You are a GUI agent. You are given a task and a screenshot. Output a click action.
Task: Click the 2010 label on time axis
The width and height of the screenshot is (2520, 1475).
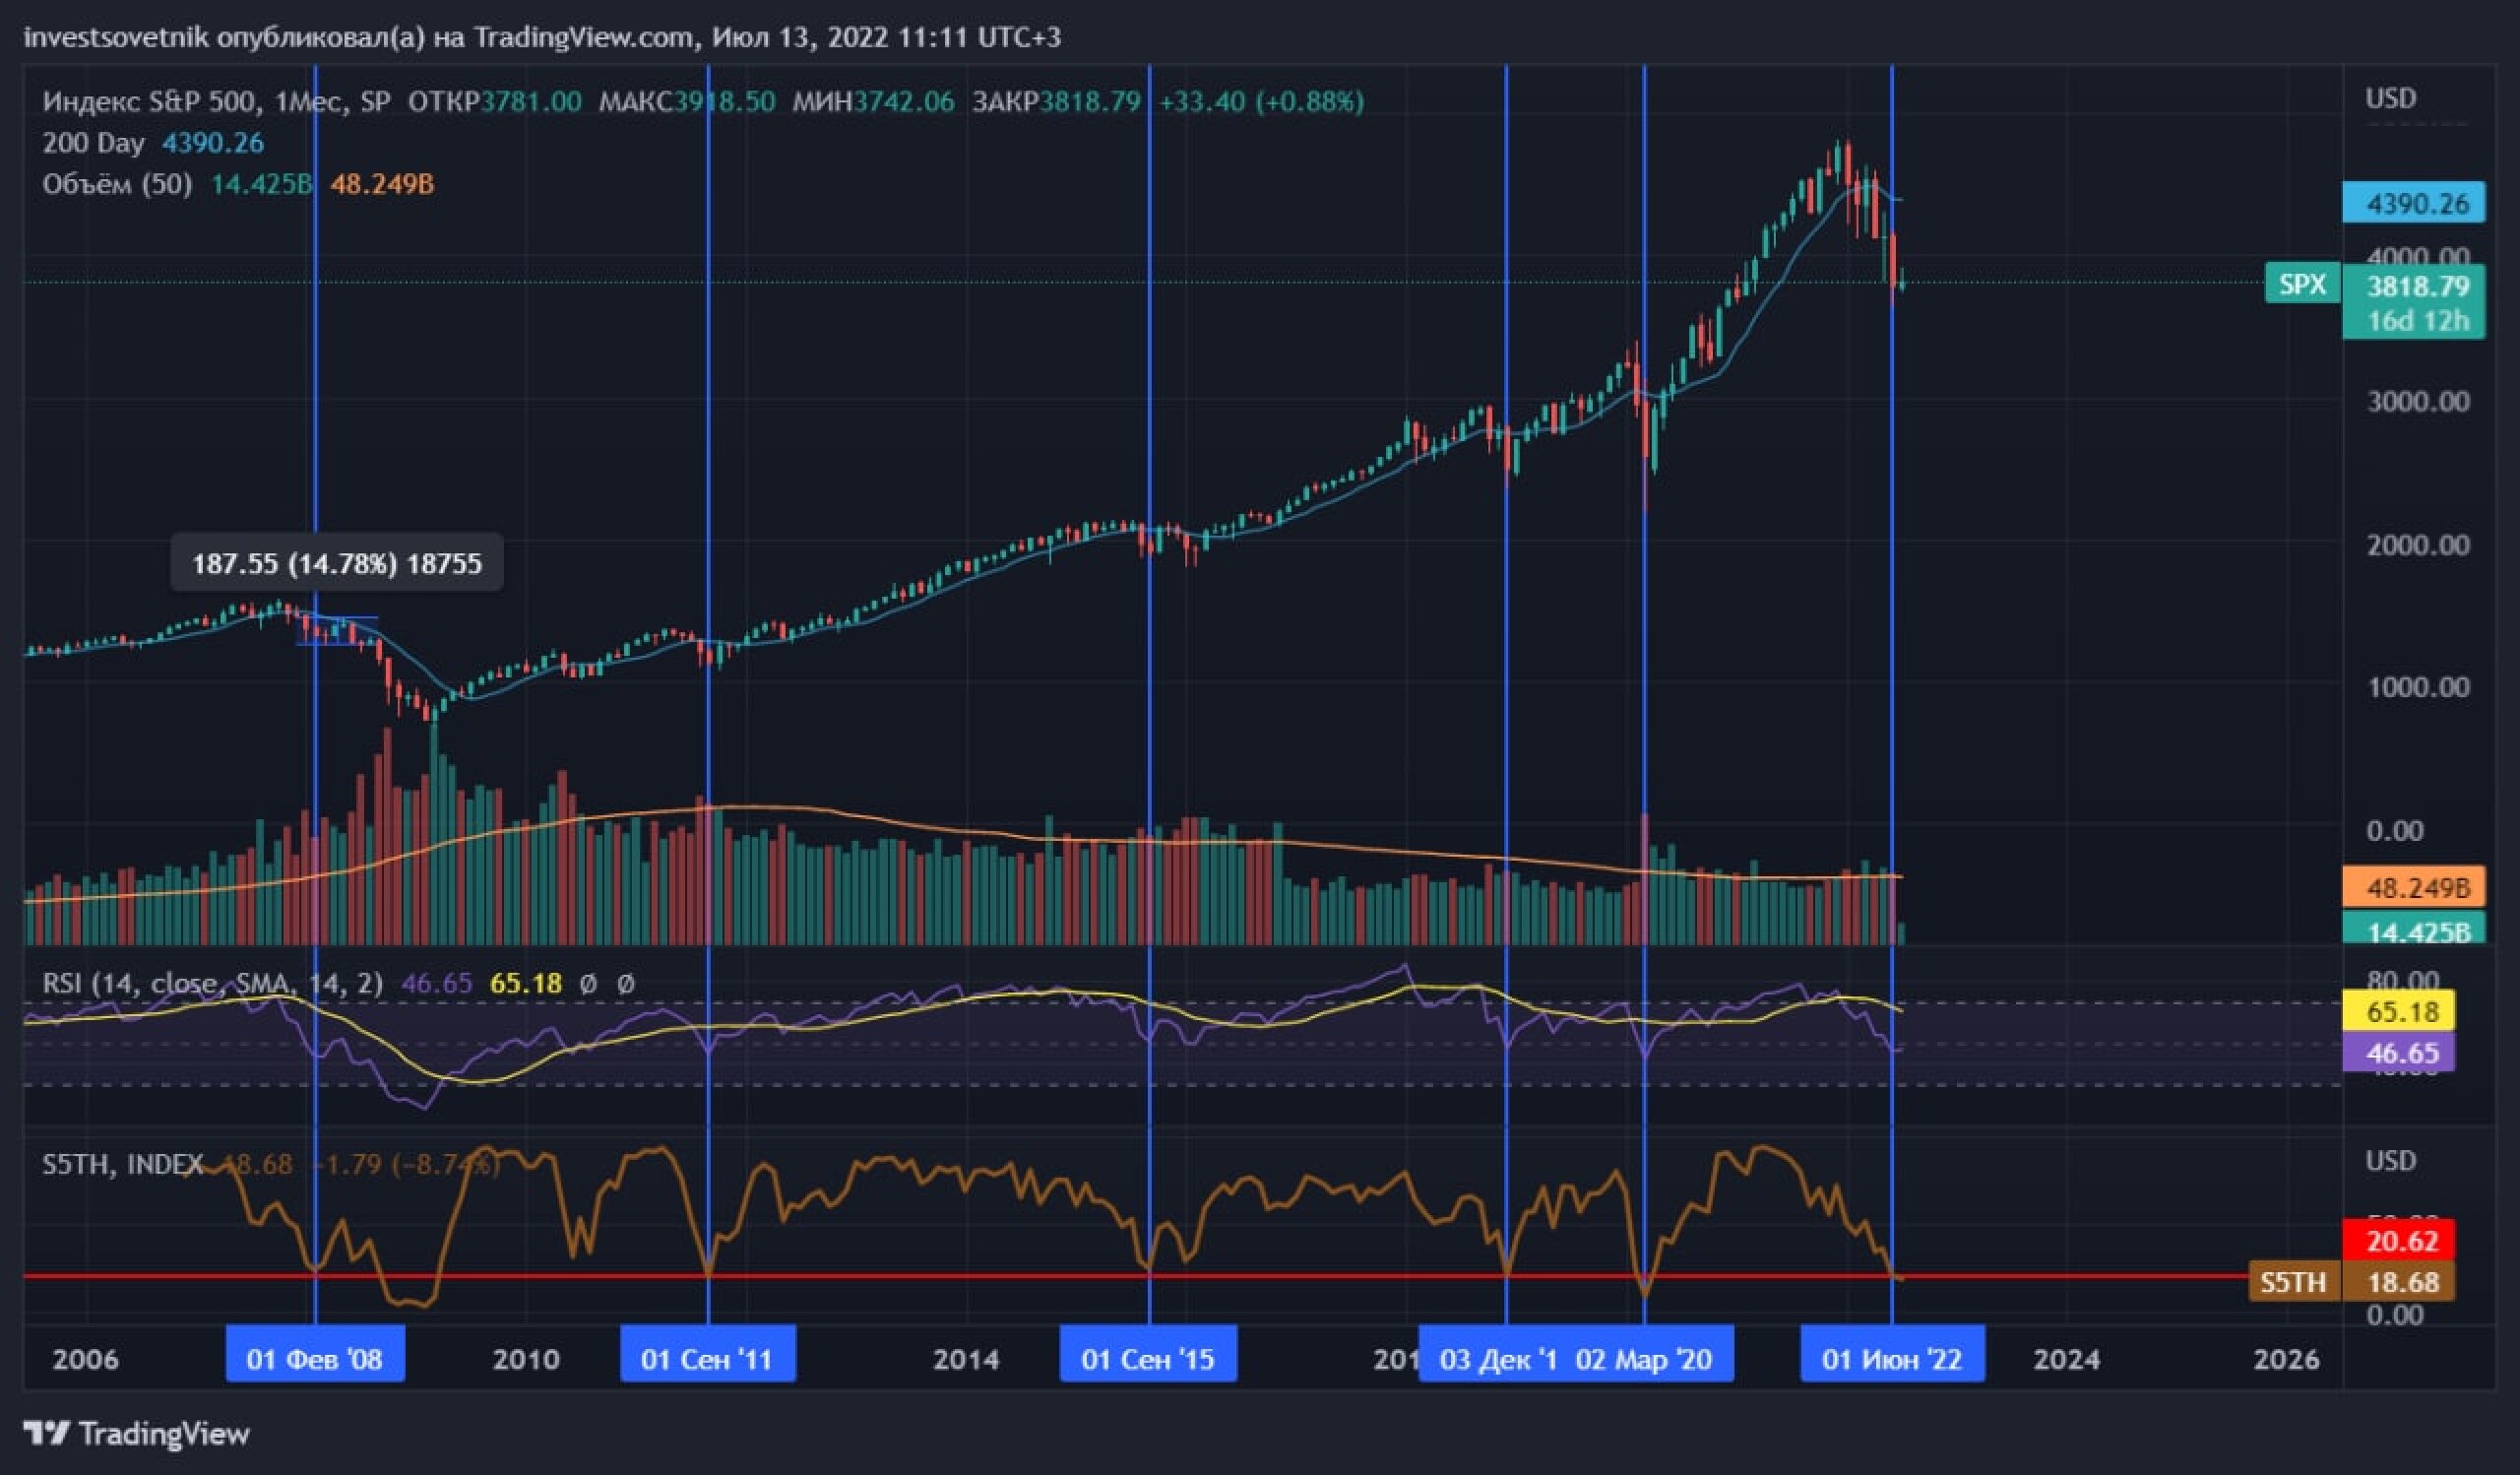pos(526,1359)
